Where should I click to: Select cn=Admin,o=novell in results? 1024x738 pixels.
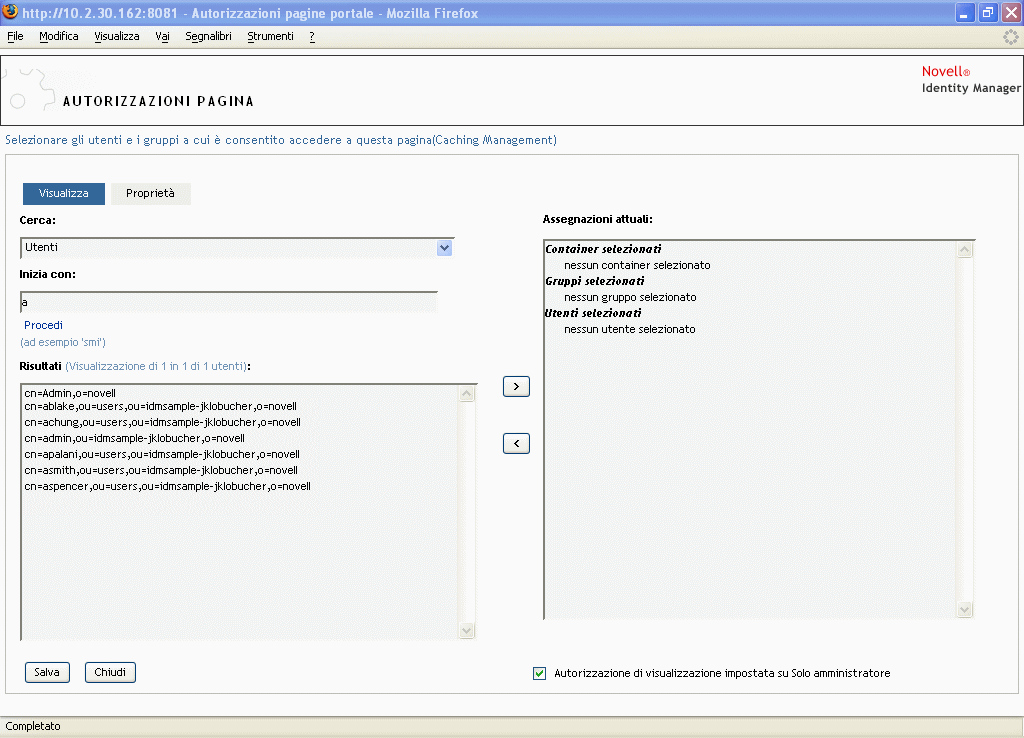(70, 393)
